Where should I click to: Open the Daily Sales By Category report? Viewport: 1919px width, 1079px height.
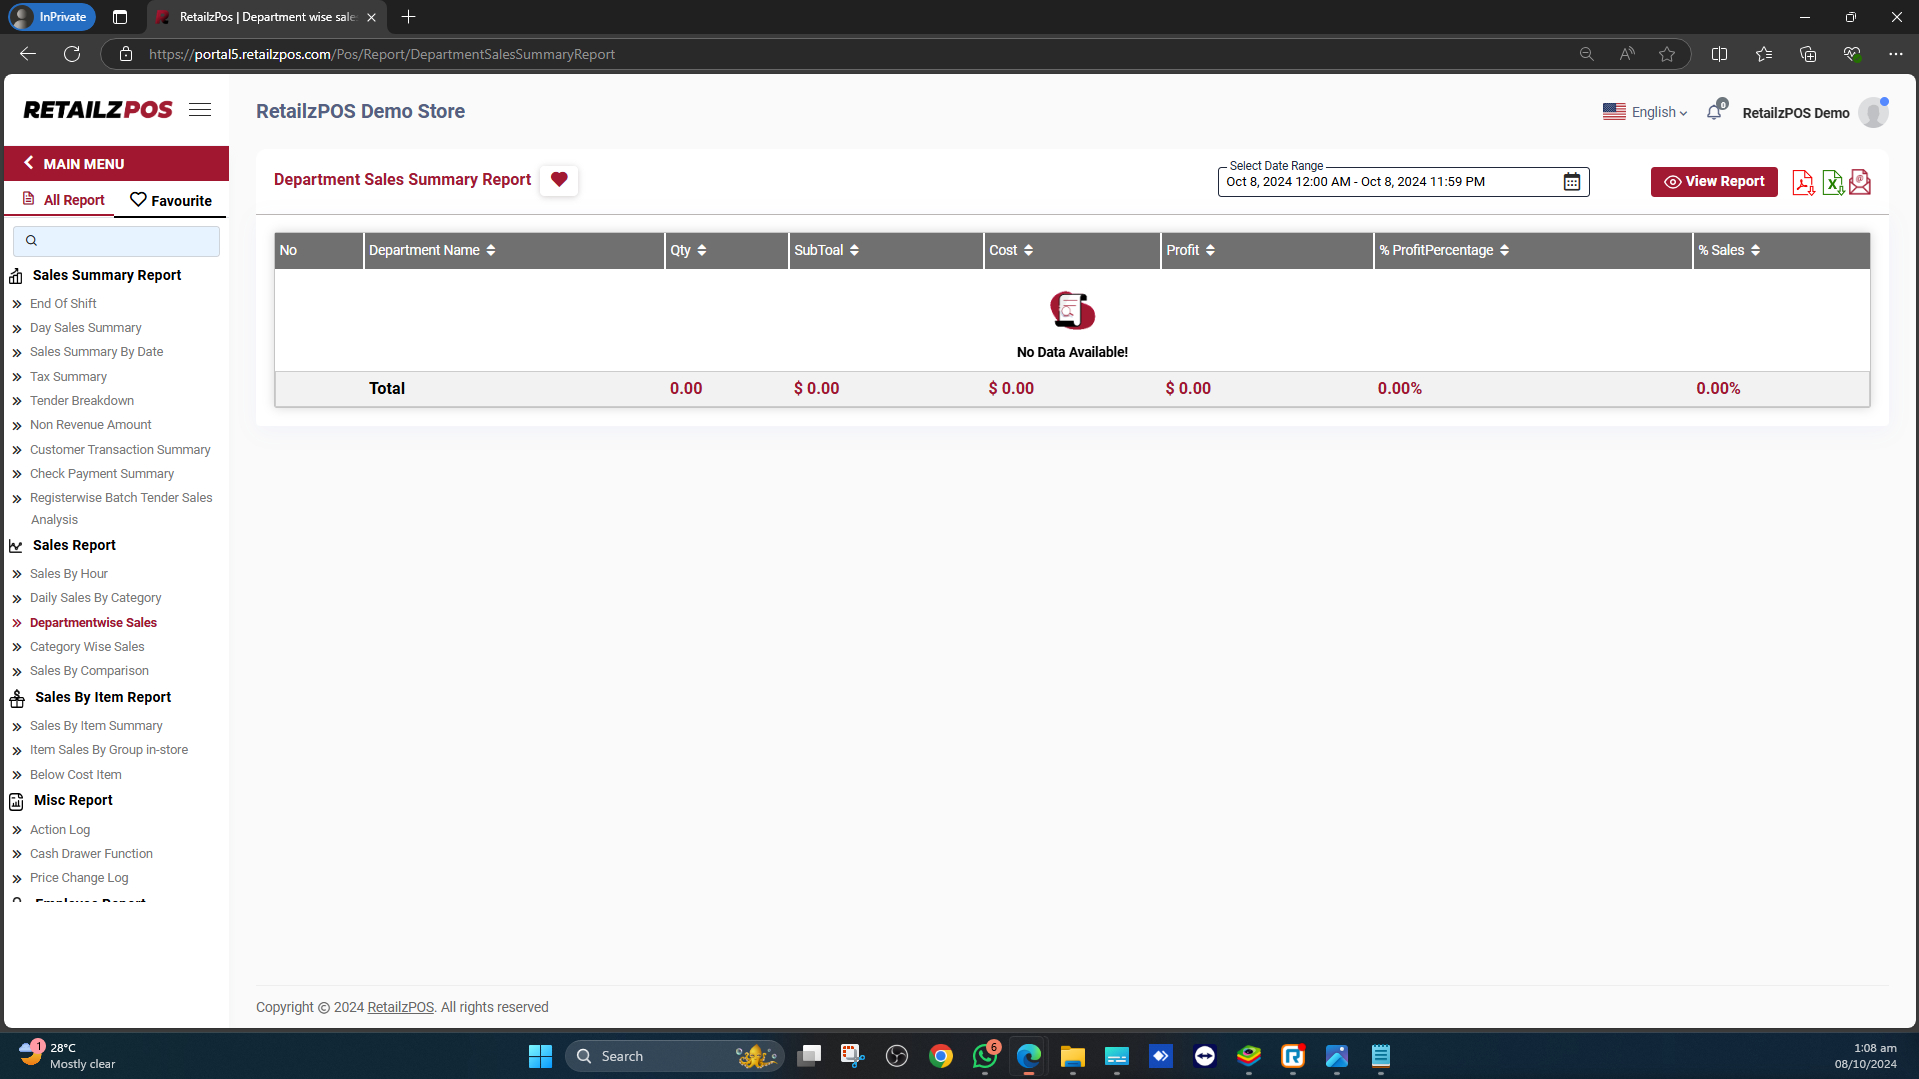pos(95,597)
